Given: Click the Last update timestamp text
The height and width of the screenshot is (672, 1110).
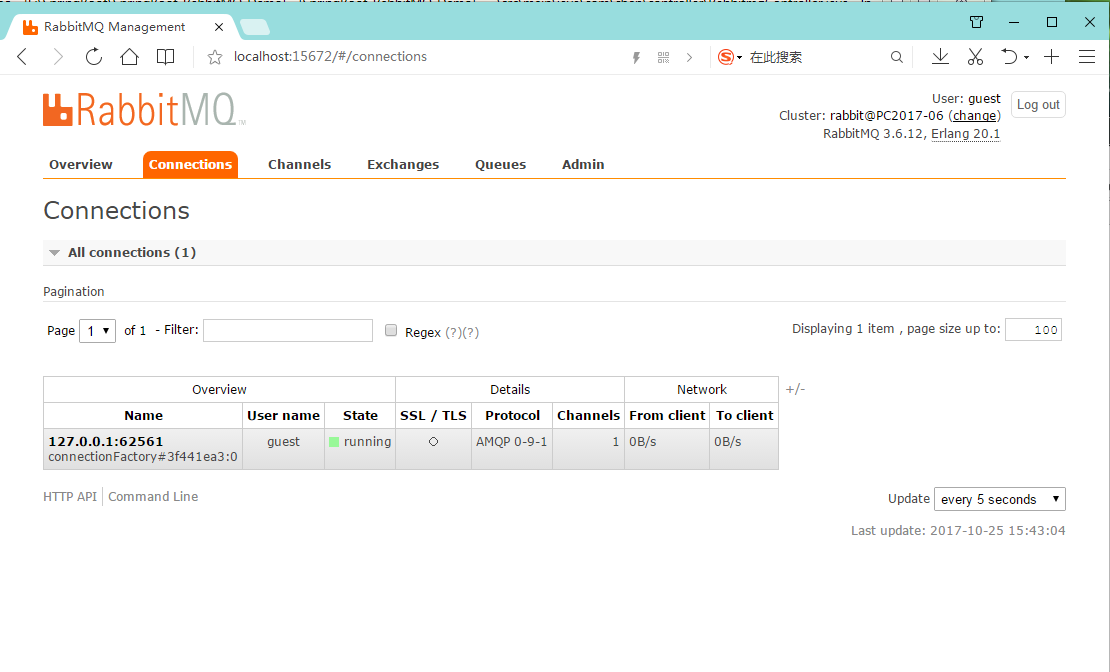Looking at the screenshot, I should (958, 530).
